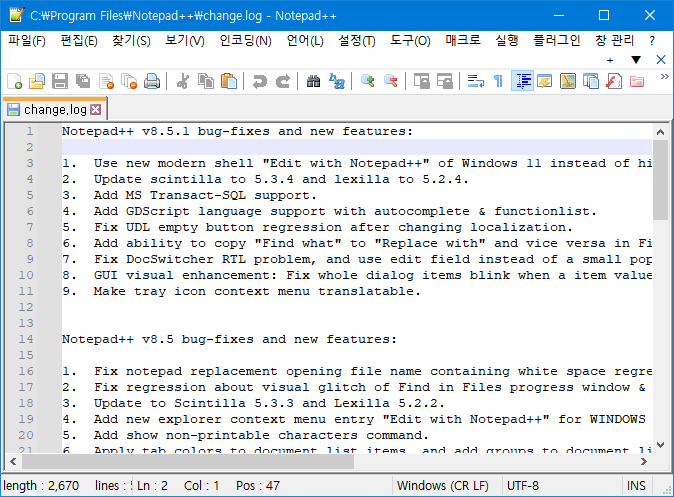Viewport: 674px width, 497px height.
Task: Close document with the X beside the triangle
Action: (661, 60)
